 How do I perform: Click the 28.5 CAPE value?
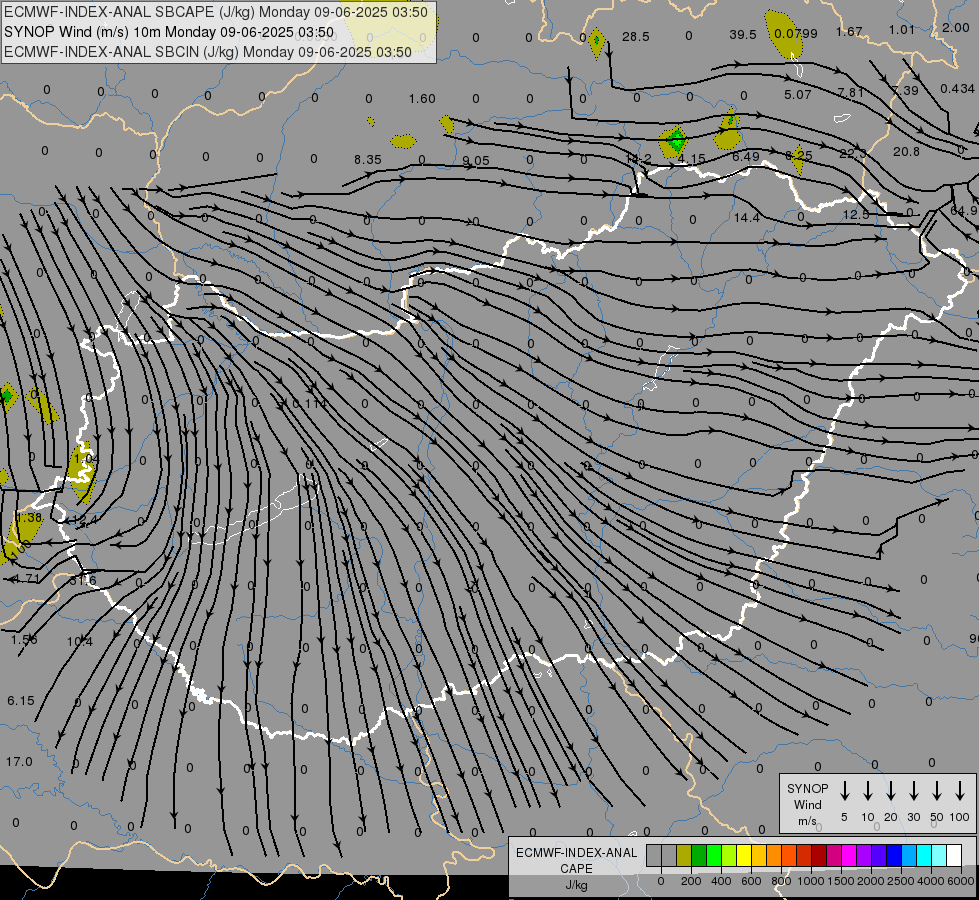[x=636, y=37]
